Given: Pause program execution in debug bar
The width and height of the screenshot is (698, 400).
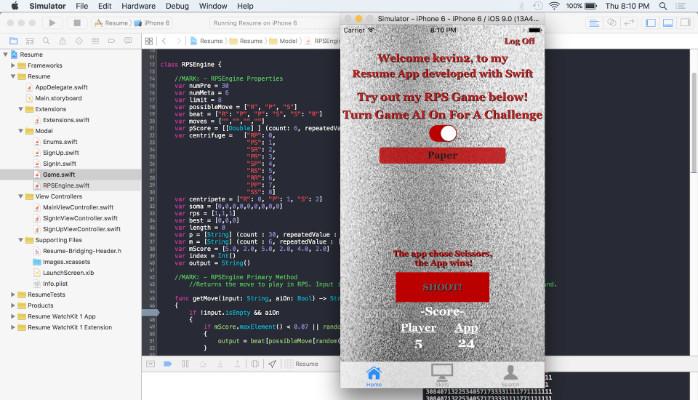Looking at the screenshot, I should coord(185,364).
